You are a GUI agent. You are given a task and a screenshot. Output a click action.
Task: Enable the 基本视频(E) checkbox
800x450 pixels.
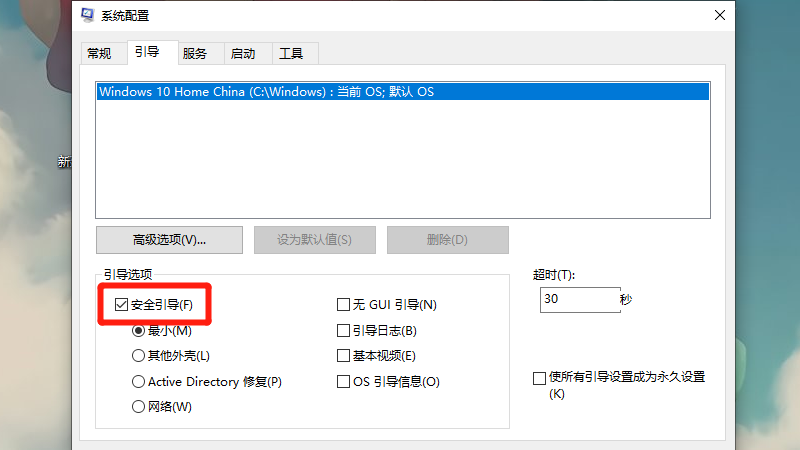point(343,356)
